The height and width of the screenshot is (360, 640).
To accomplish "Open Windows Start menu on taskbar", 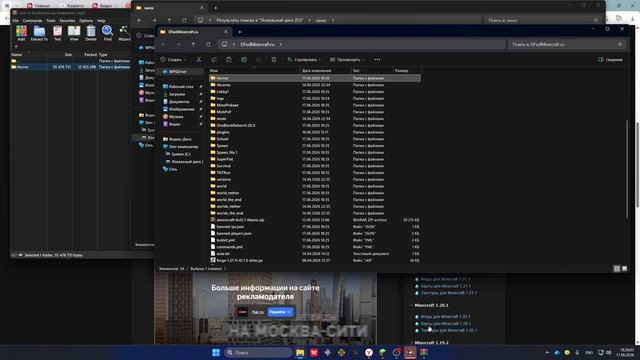I will pos(216,352).
